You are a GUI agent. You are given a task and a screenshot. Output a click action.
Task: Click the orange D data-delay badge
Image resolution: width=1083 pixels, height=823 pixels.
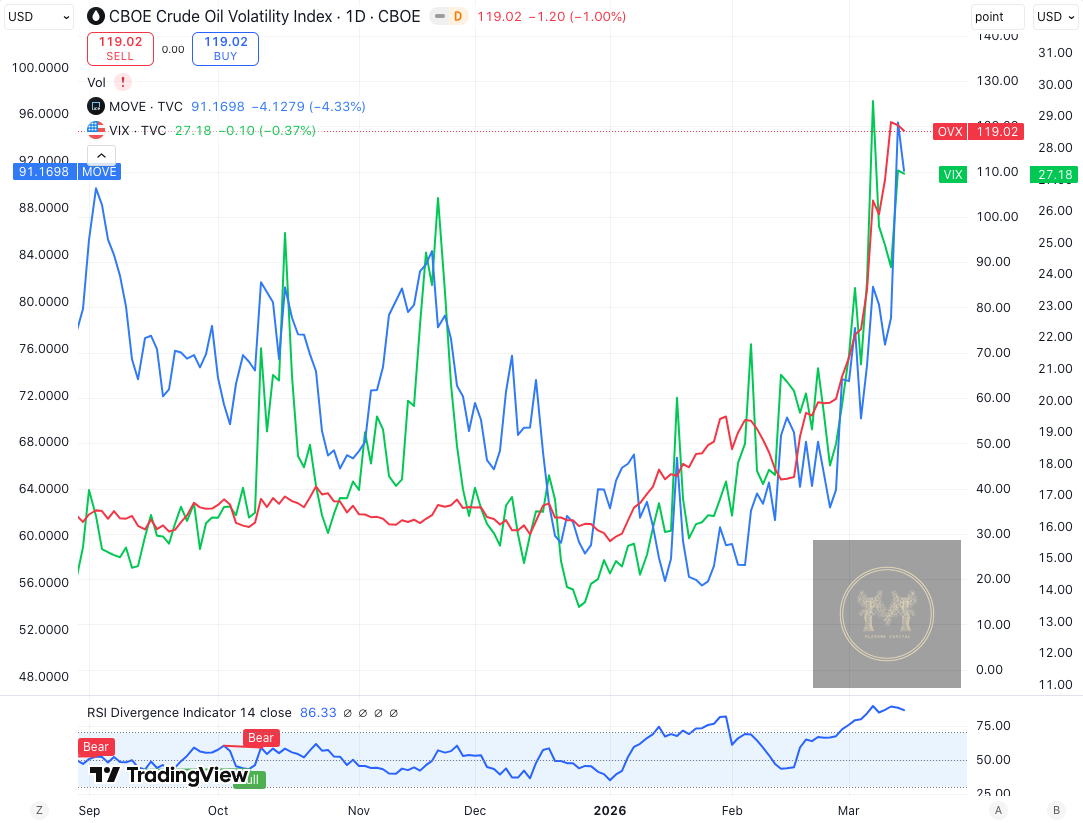[x=457, y=16]
